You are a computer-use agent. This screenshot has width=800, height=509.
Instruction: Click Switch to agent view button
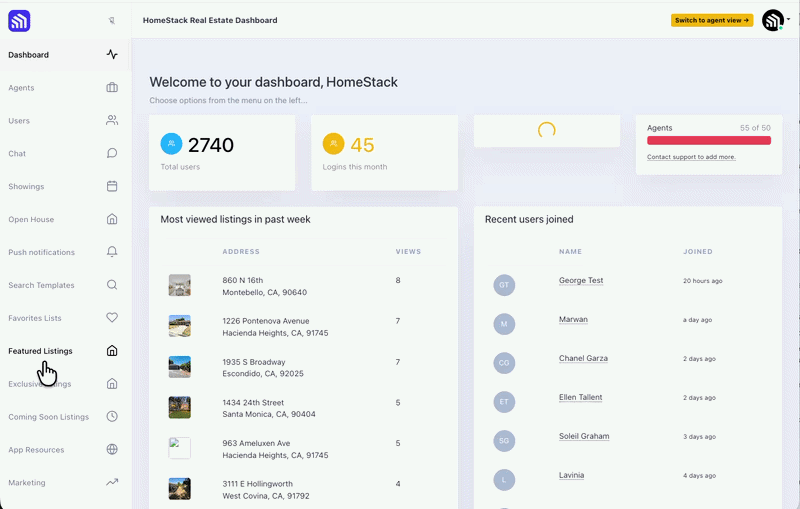coord(712,20)
